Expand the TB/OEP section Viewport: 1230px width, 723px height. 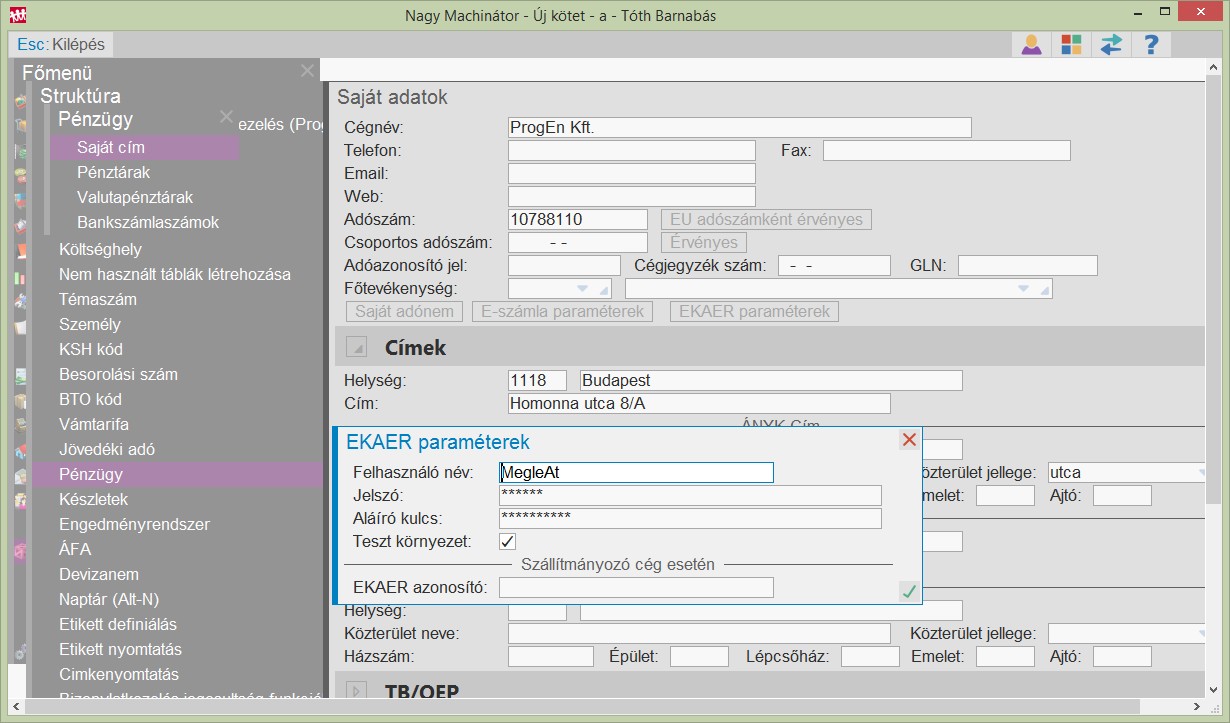click(356, 690)
